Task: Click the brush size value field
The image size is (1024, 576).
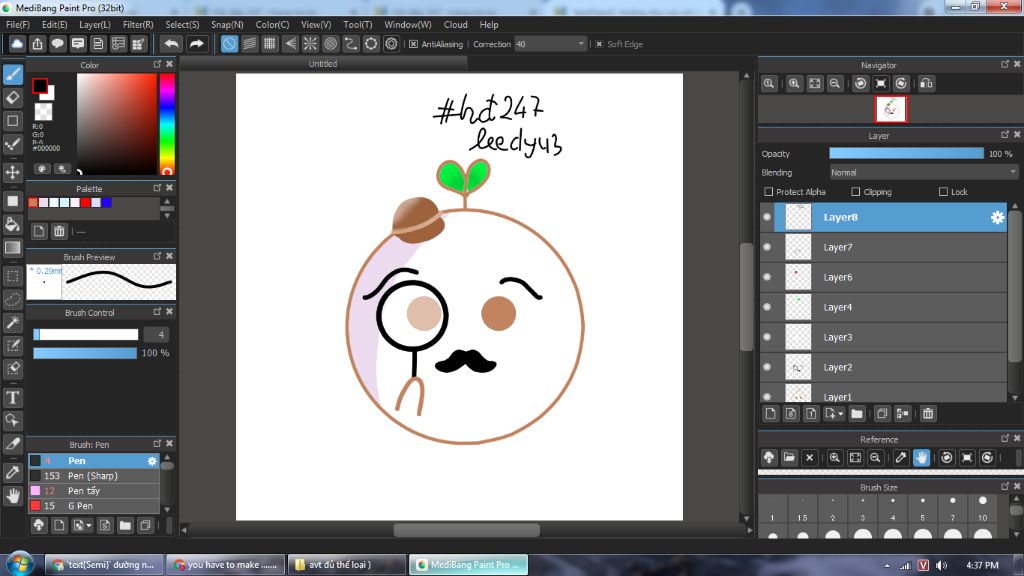Action: 157,335
